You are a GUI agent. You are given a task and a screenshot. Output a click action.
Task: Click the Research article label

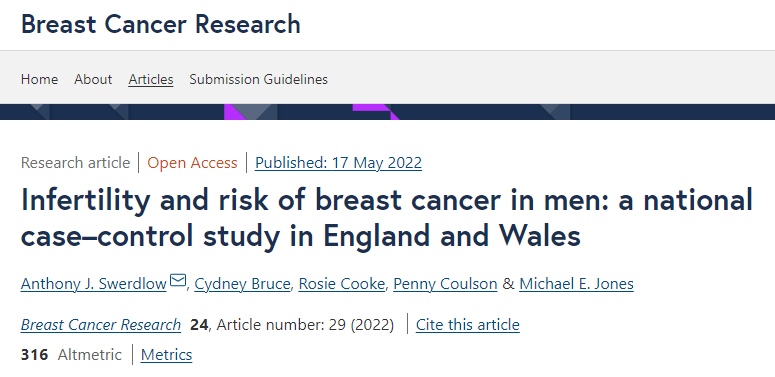(x=76, y=163)
